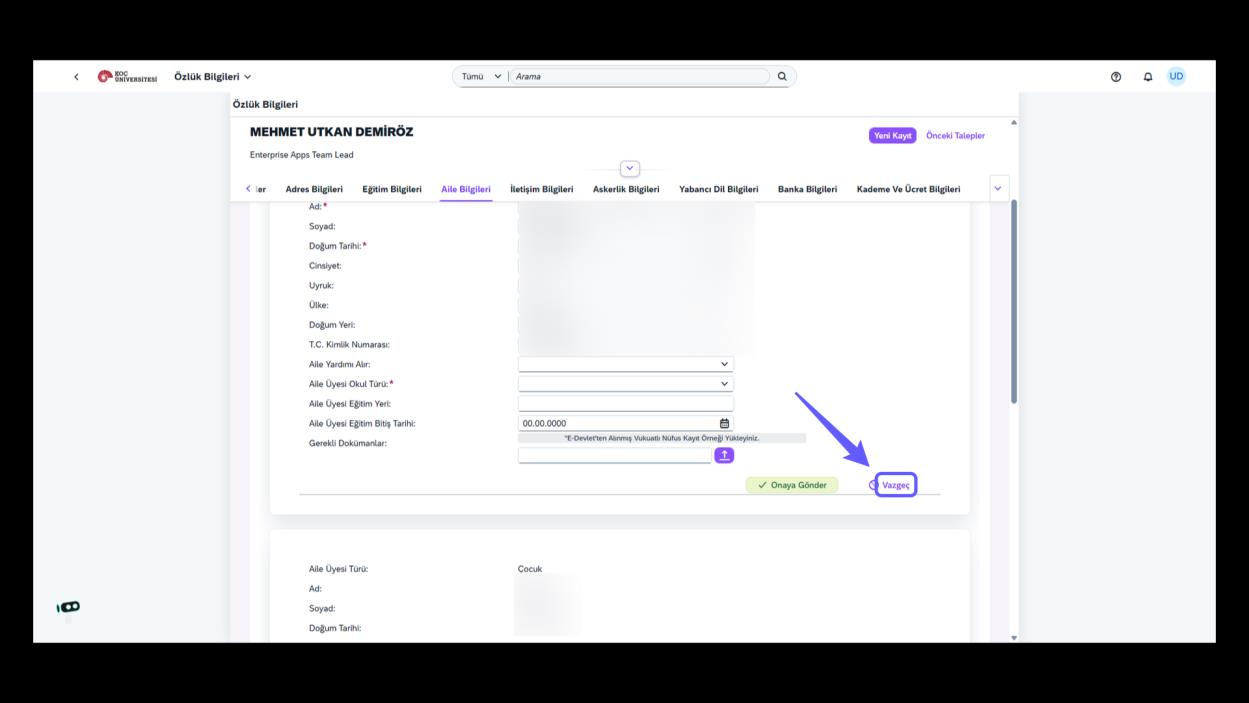This screenshot has height=703, width=1249.
Task: Click into the Arama search field
Action: click(x=640, y=77)
